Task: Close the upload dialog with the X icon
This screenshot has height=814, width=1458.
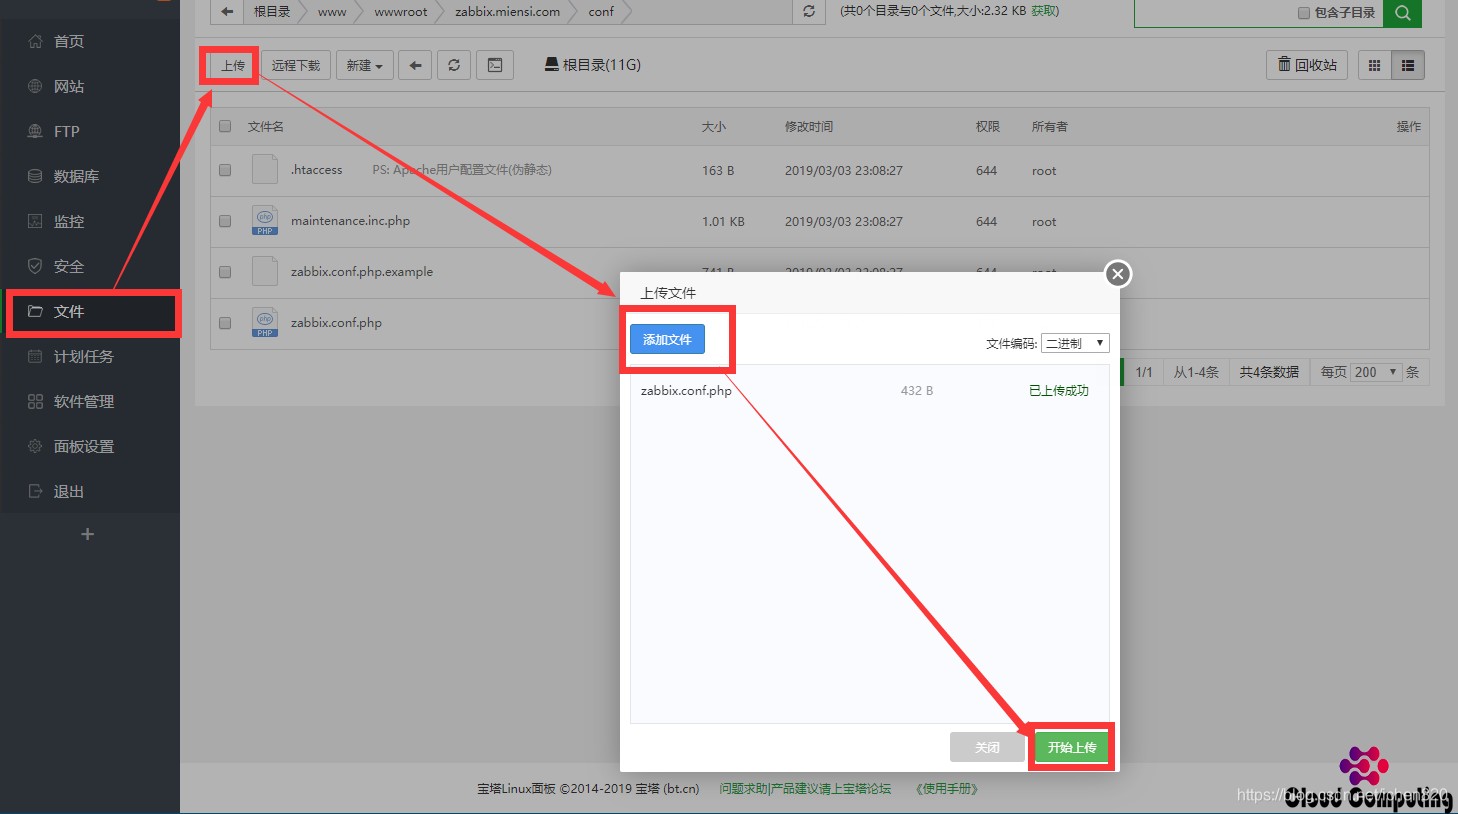Action: (1118, 274)
